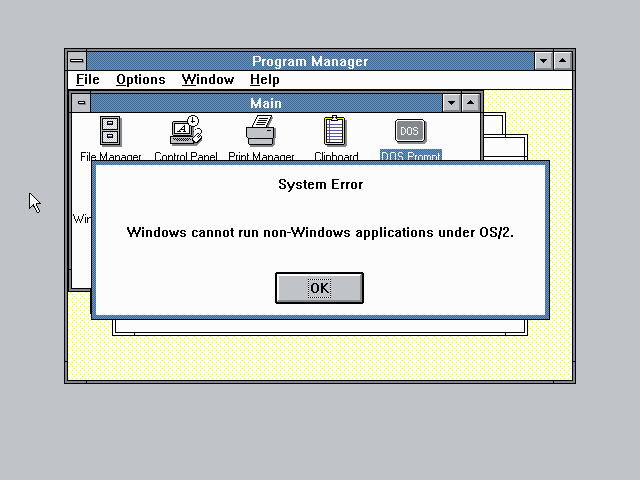Image resolution: width=640 pixels, height=480 pixels.
Task: Dismiss the System Error with OK
Action: point(320,288)
